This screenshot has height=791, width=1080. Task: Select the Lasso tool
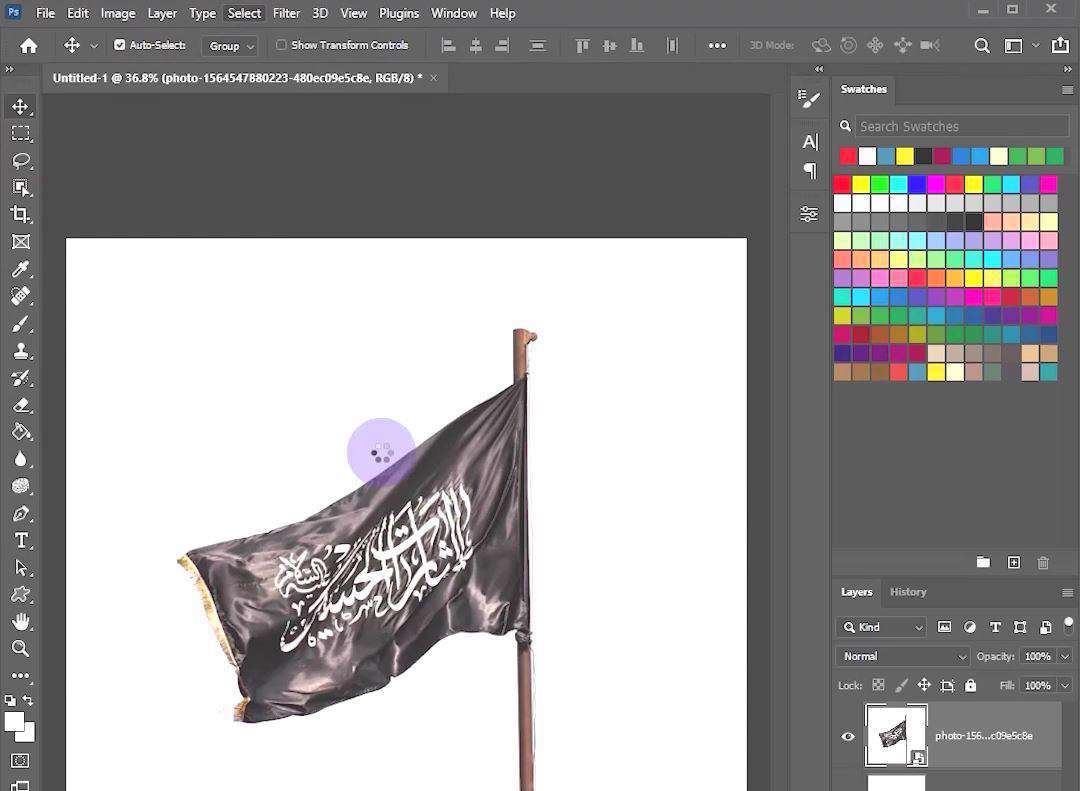tap(20, 160)
